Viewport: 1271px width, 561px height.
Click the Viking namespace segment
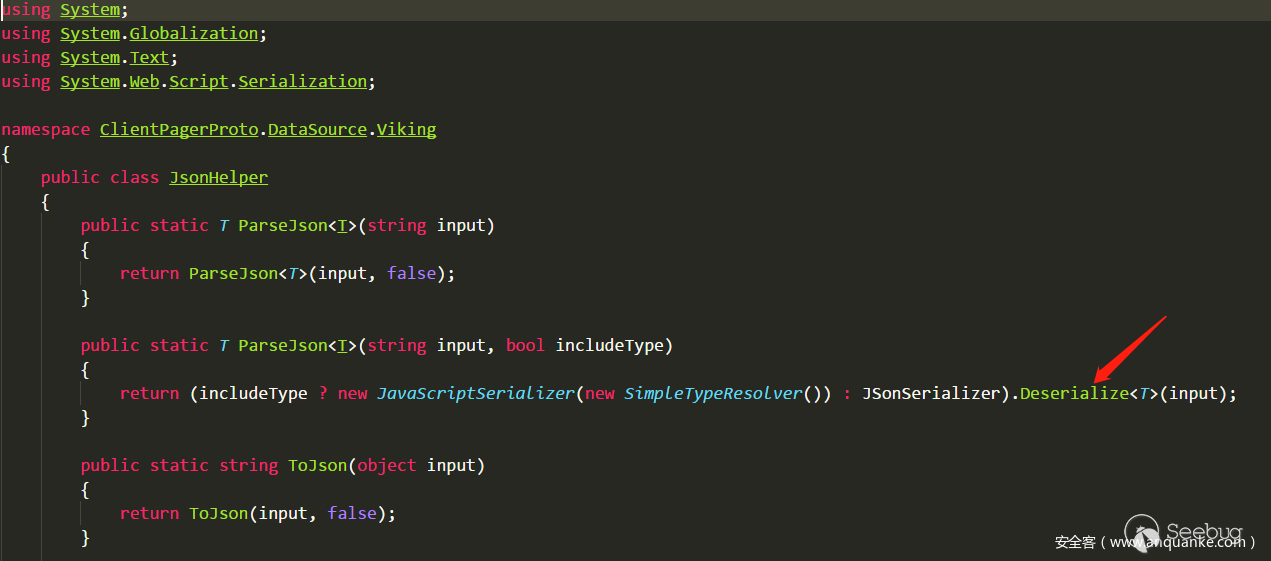pyautogui.click(x=406, y=129)
